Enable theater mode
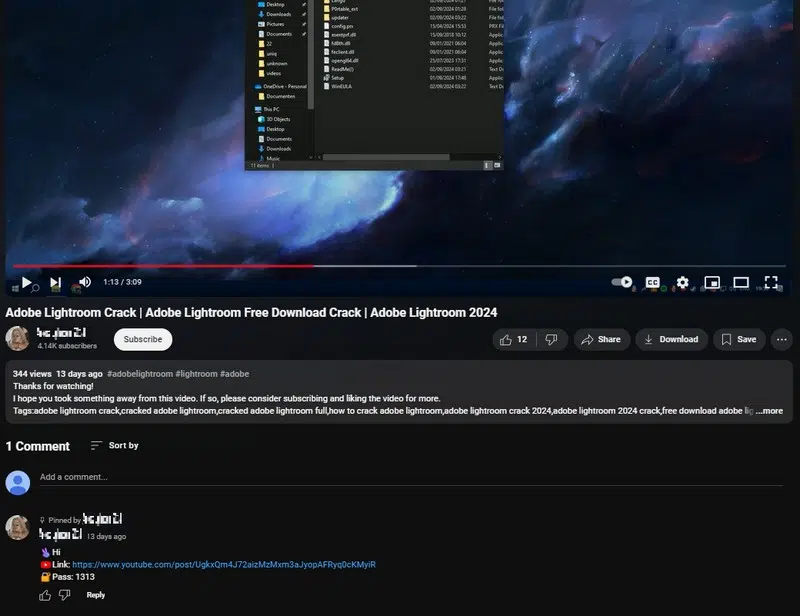The height and width of the screenshot is (616, 800). (741, 283)
